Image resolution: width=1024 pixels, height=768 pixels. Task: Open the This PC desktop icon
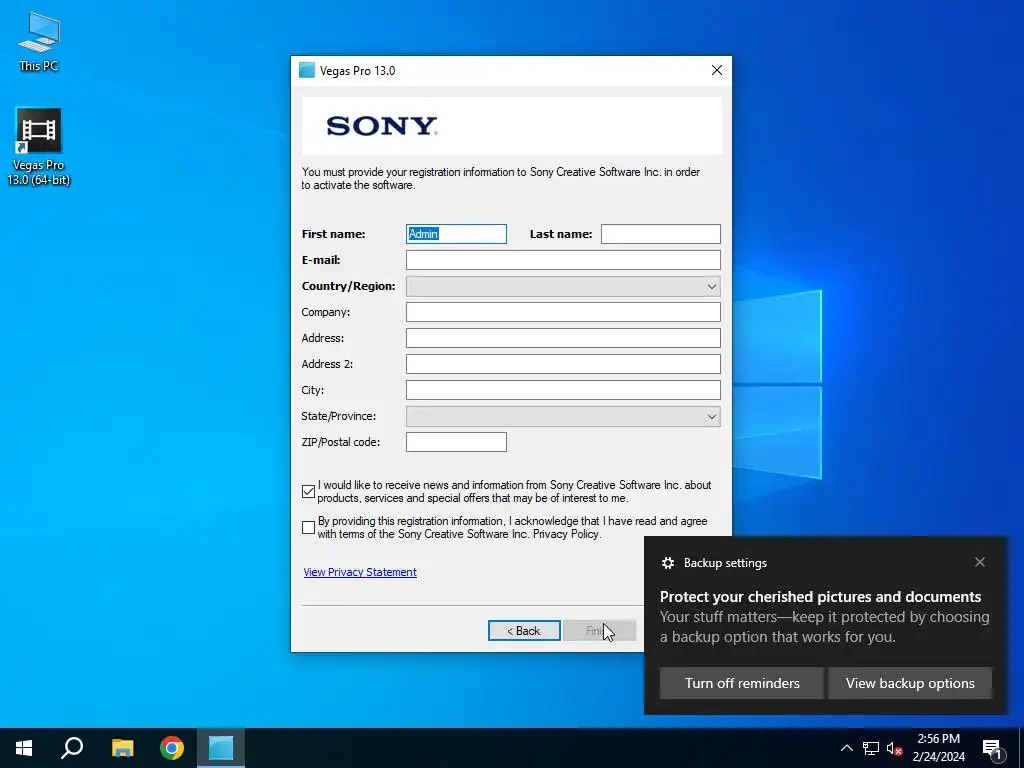tap(39, 41)
